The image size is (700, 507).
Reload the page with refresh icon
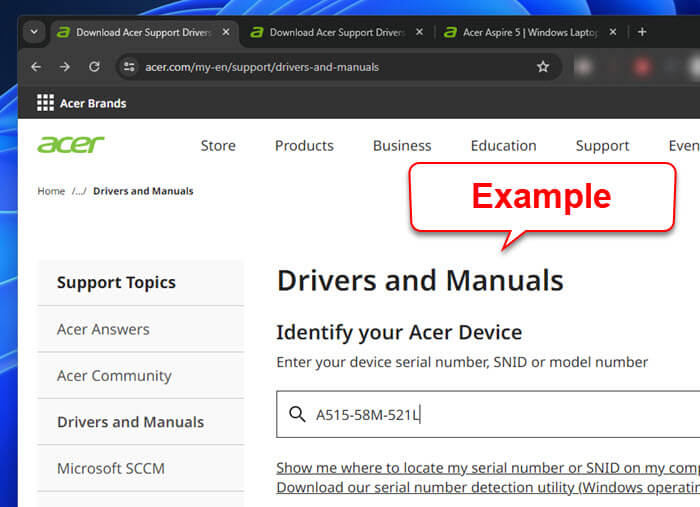(94, 67)
